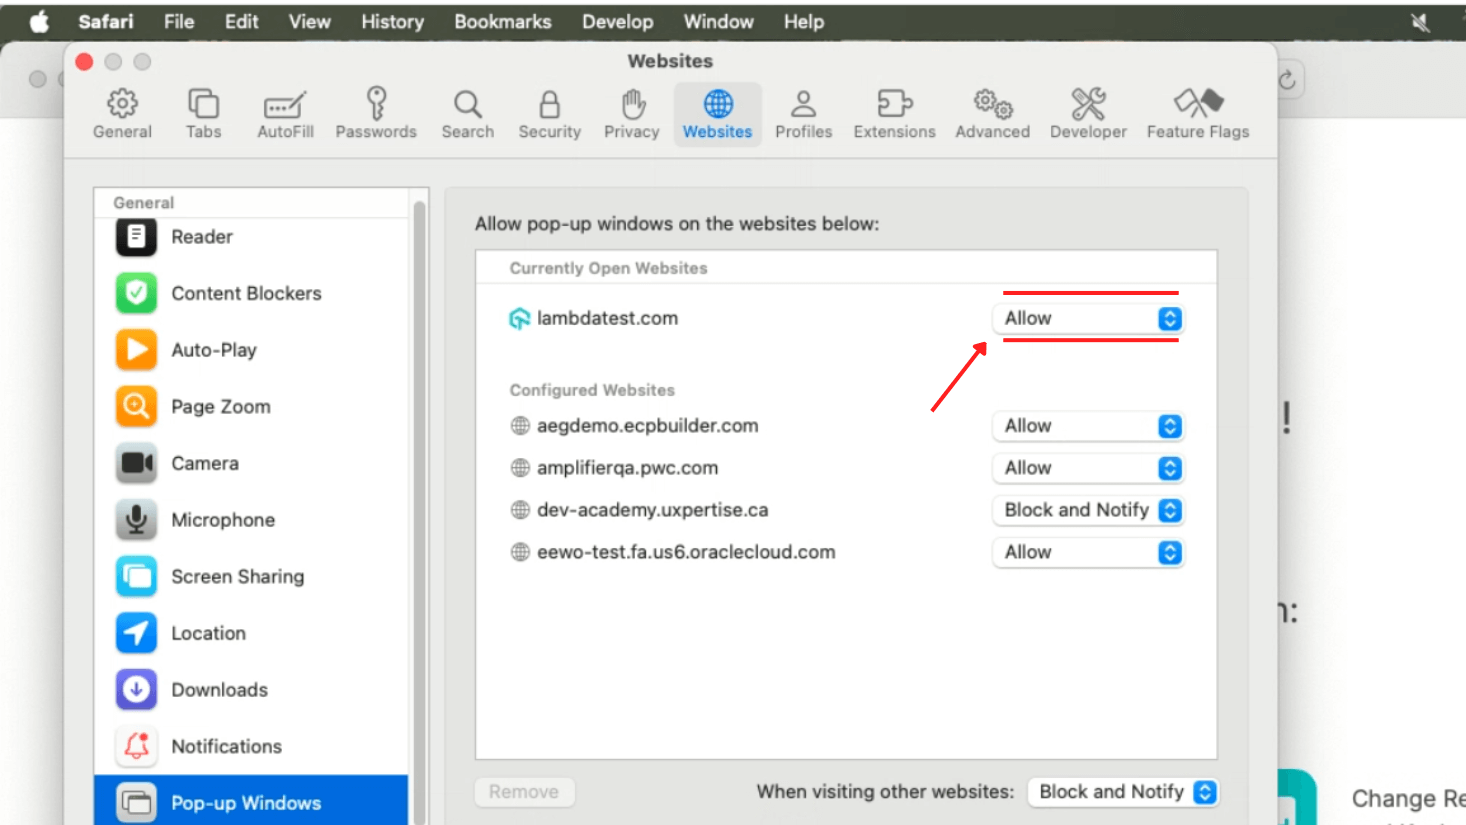Select the dev-academy.uxpertise.ca website row
This screenshot has width=1466, height=825.
tap(846, 510)
